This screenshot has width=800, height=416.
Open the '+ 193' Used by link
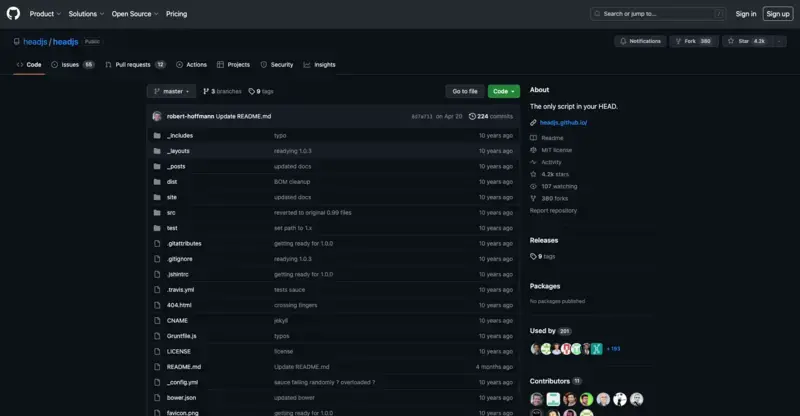613,349
